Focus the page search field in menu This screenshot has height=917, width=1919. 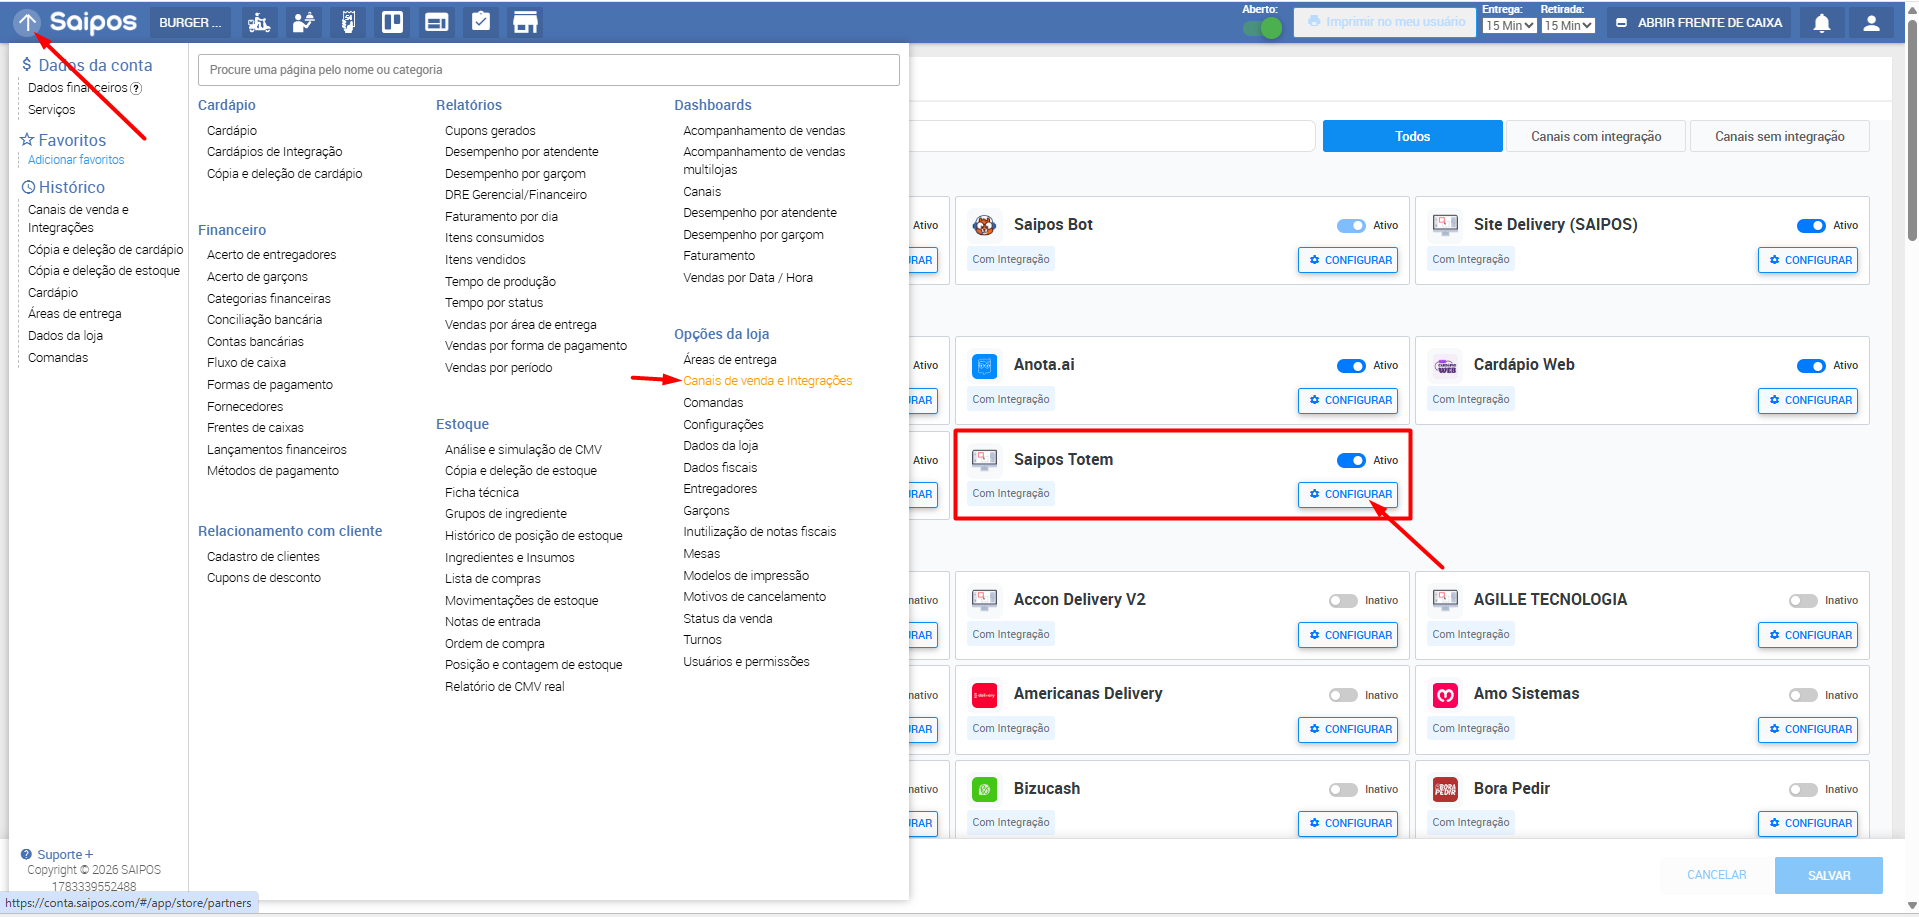point(549,70)
